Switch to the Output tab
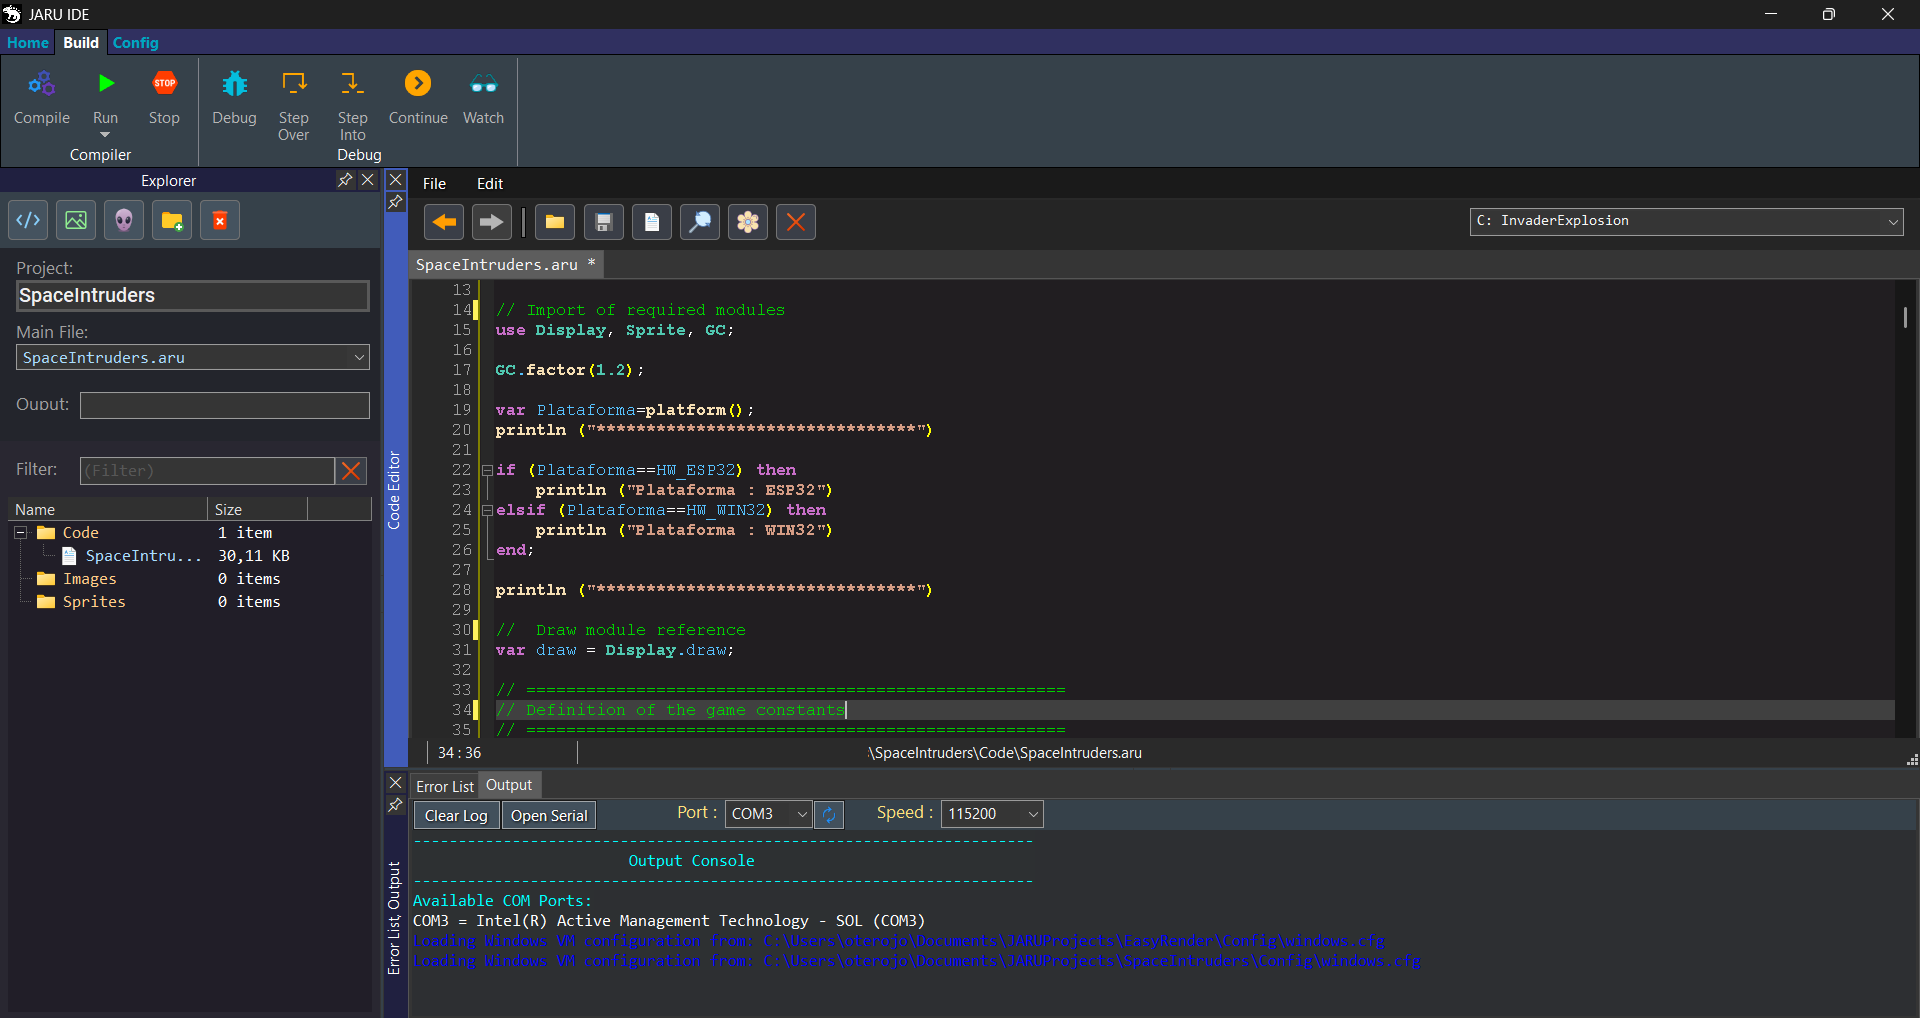The width and height of the screenshot is (1920, 1018). [509, 785]
